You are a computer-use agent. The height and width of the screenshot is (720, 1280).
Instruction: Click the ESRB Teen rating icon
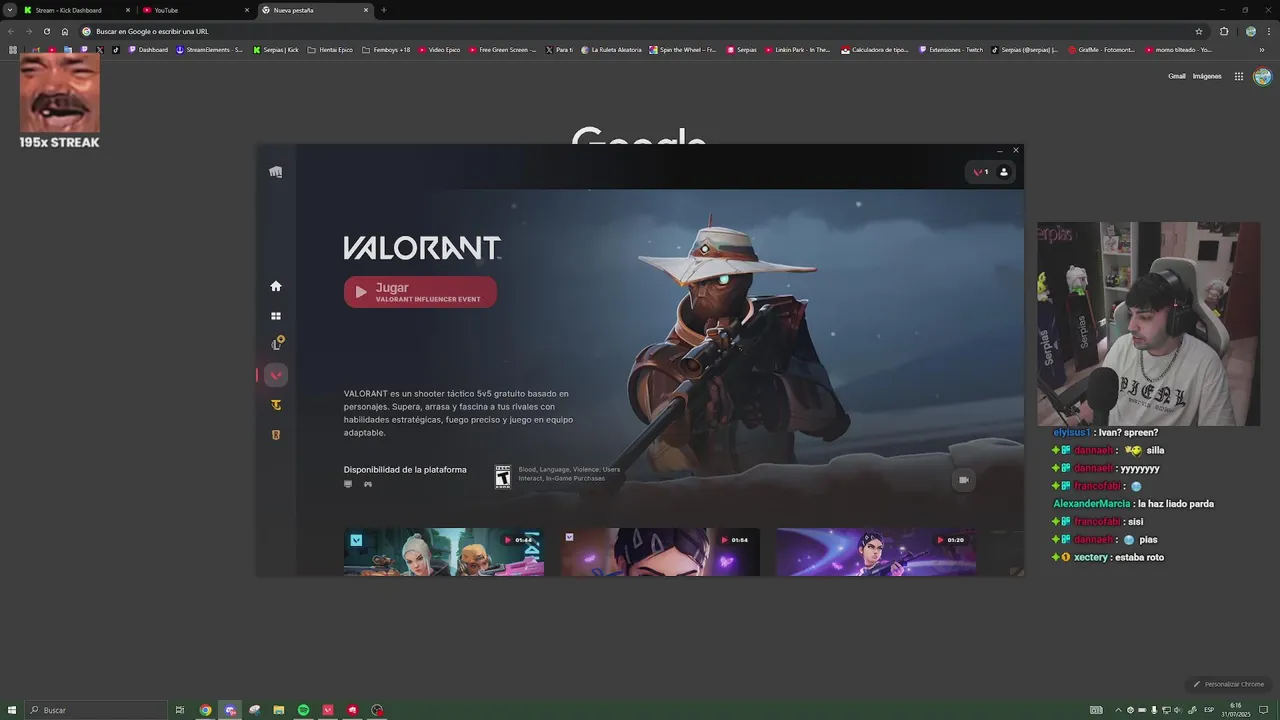click(503, 476)
